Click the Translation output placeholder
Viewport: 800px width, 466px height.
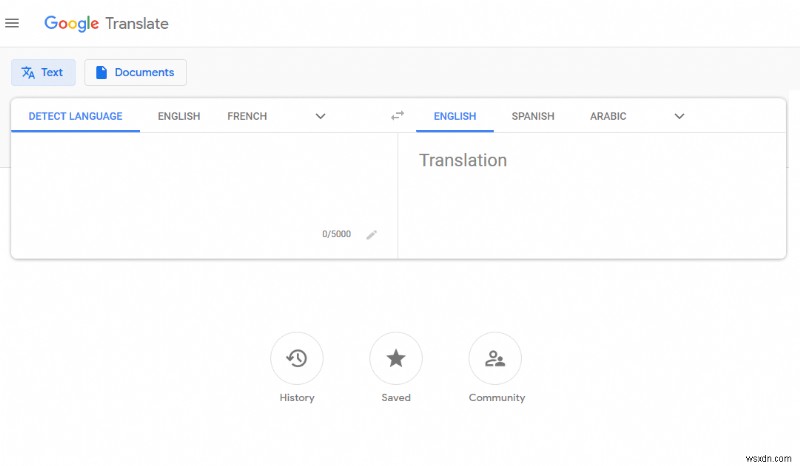pyautogui.click(x=463, y=160)
